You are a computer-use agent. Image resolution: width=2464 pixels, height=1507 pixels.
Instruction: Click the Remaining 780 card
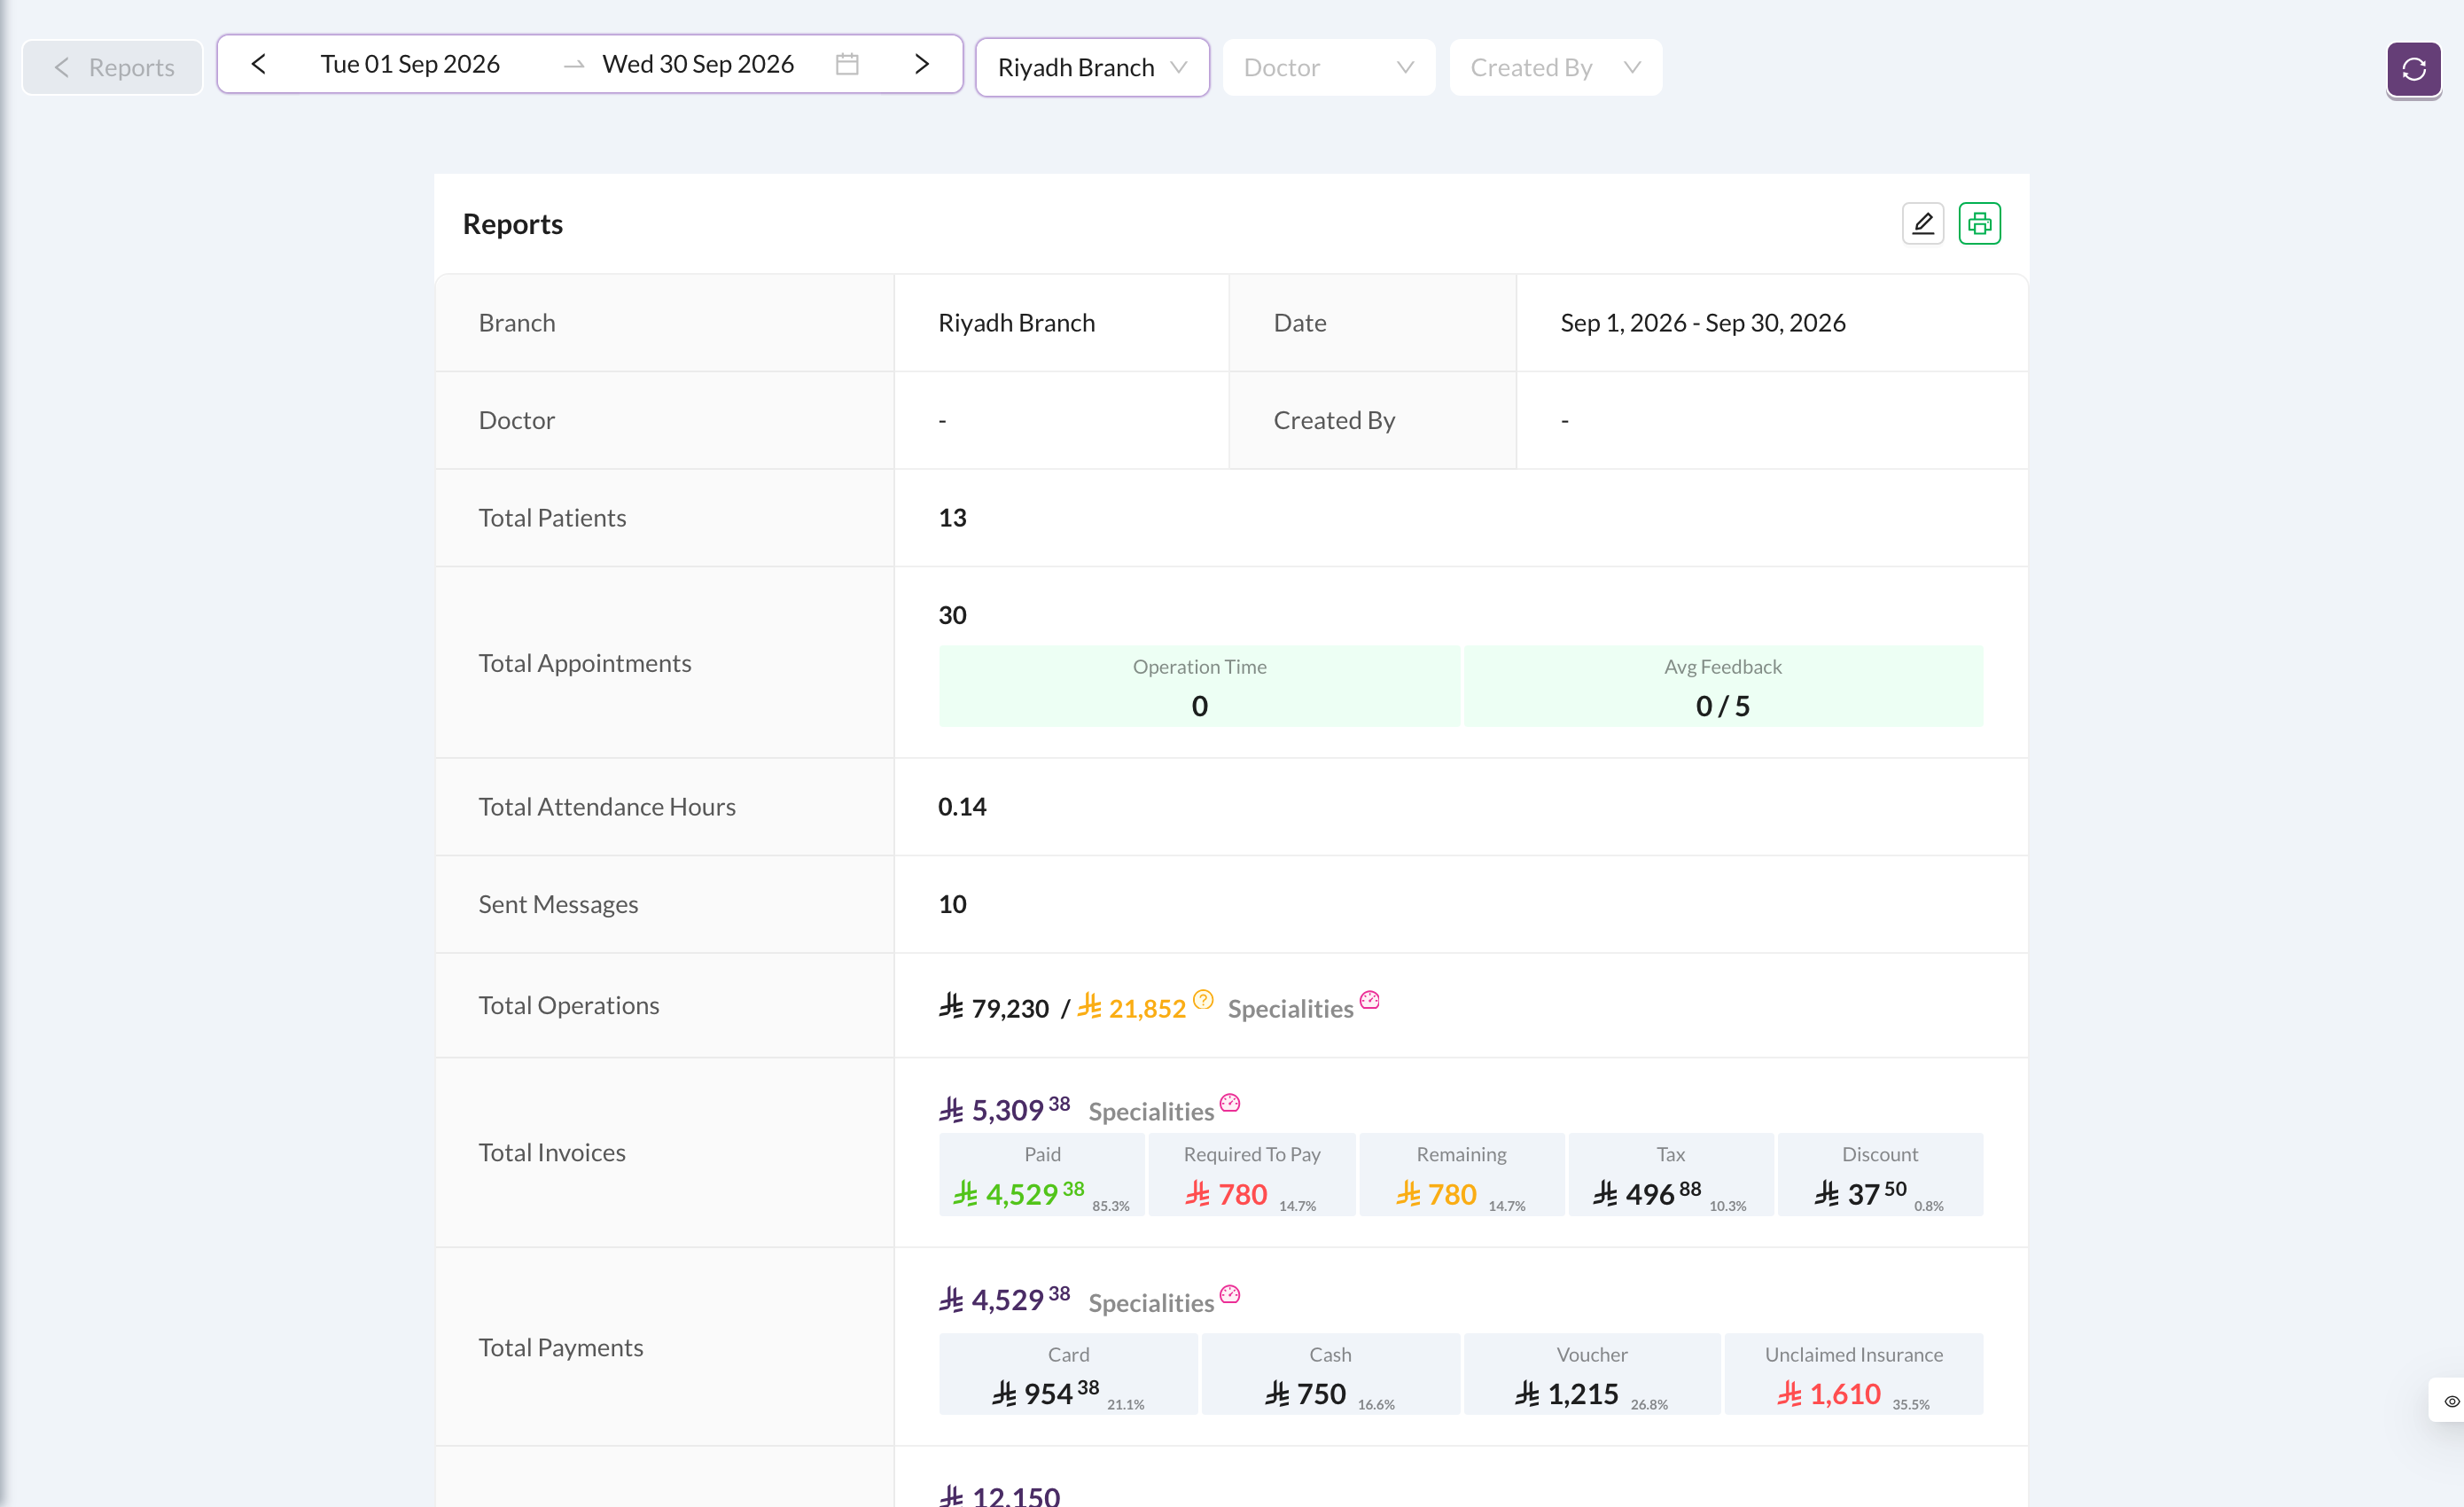(x=1461, y=1174)
